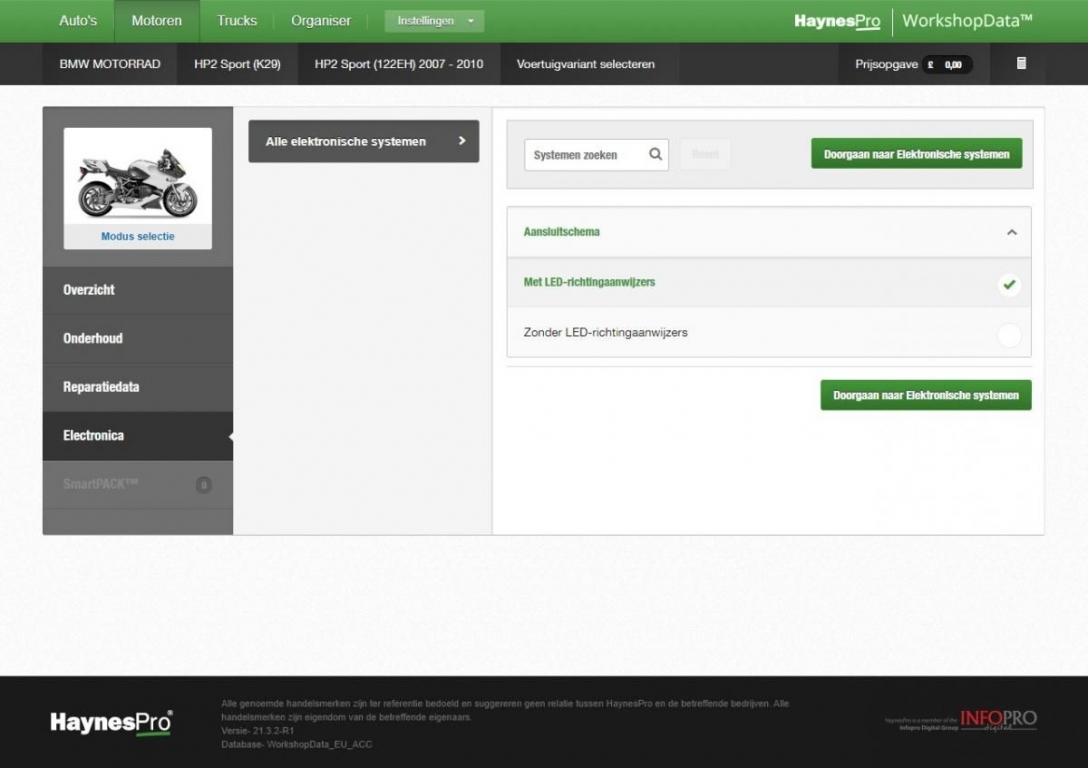Click the Reset button

point(705,154)
